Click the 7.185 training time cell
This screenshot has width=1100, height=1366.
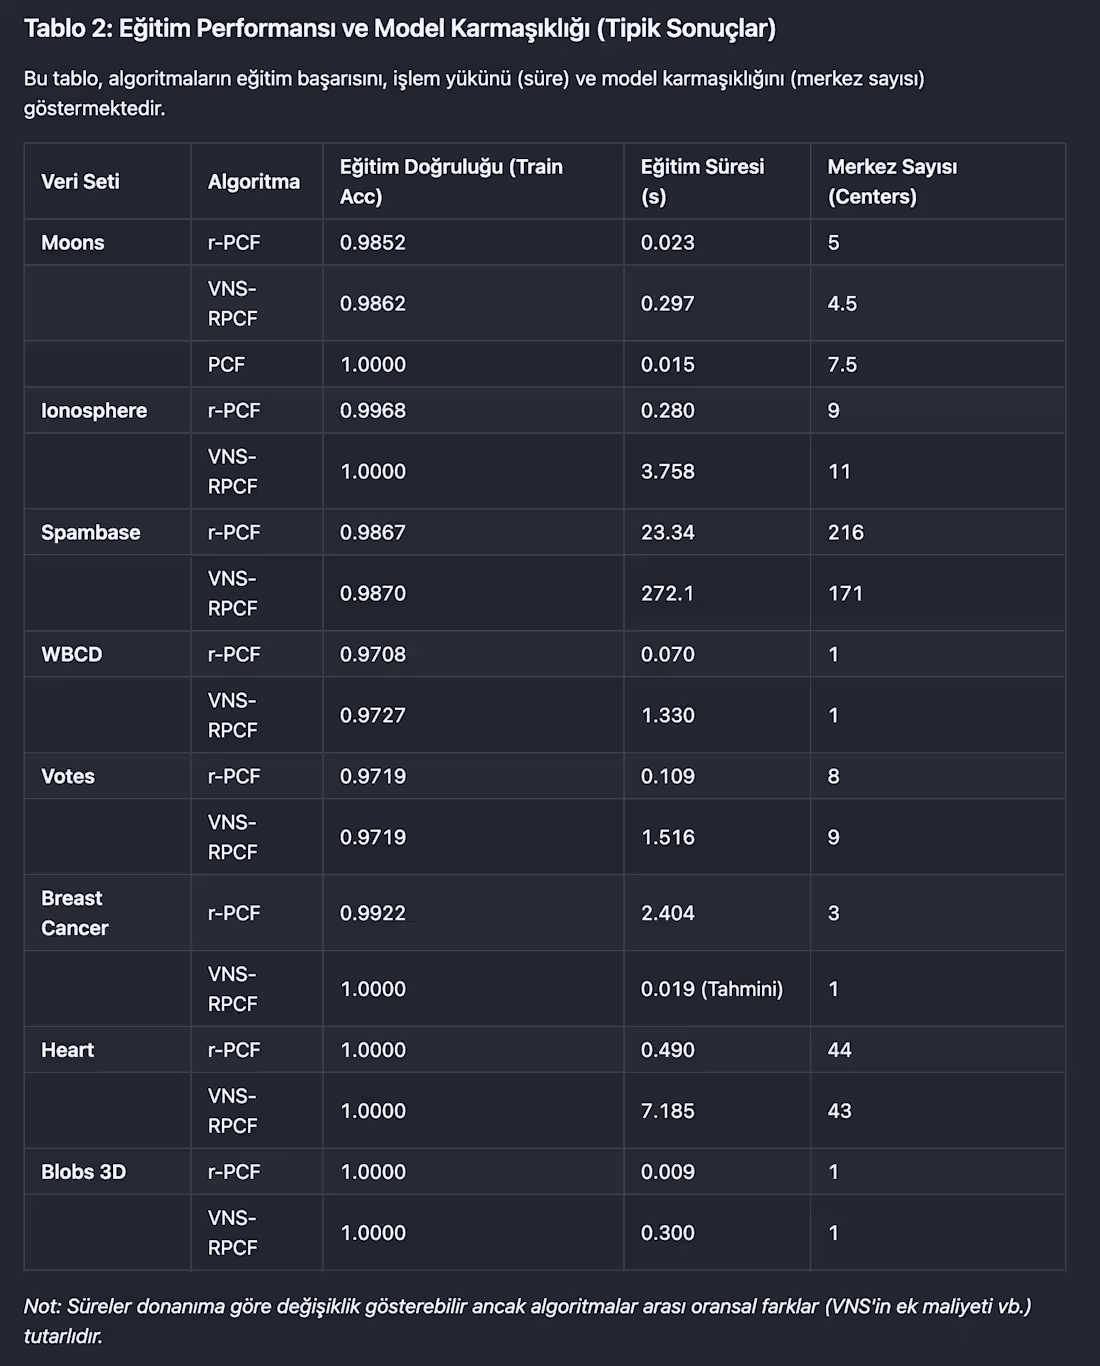pyautogui.click(x=667, y=1111)
